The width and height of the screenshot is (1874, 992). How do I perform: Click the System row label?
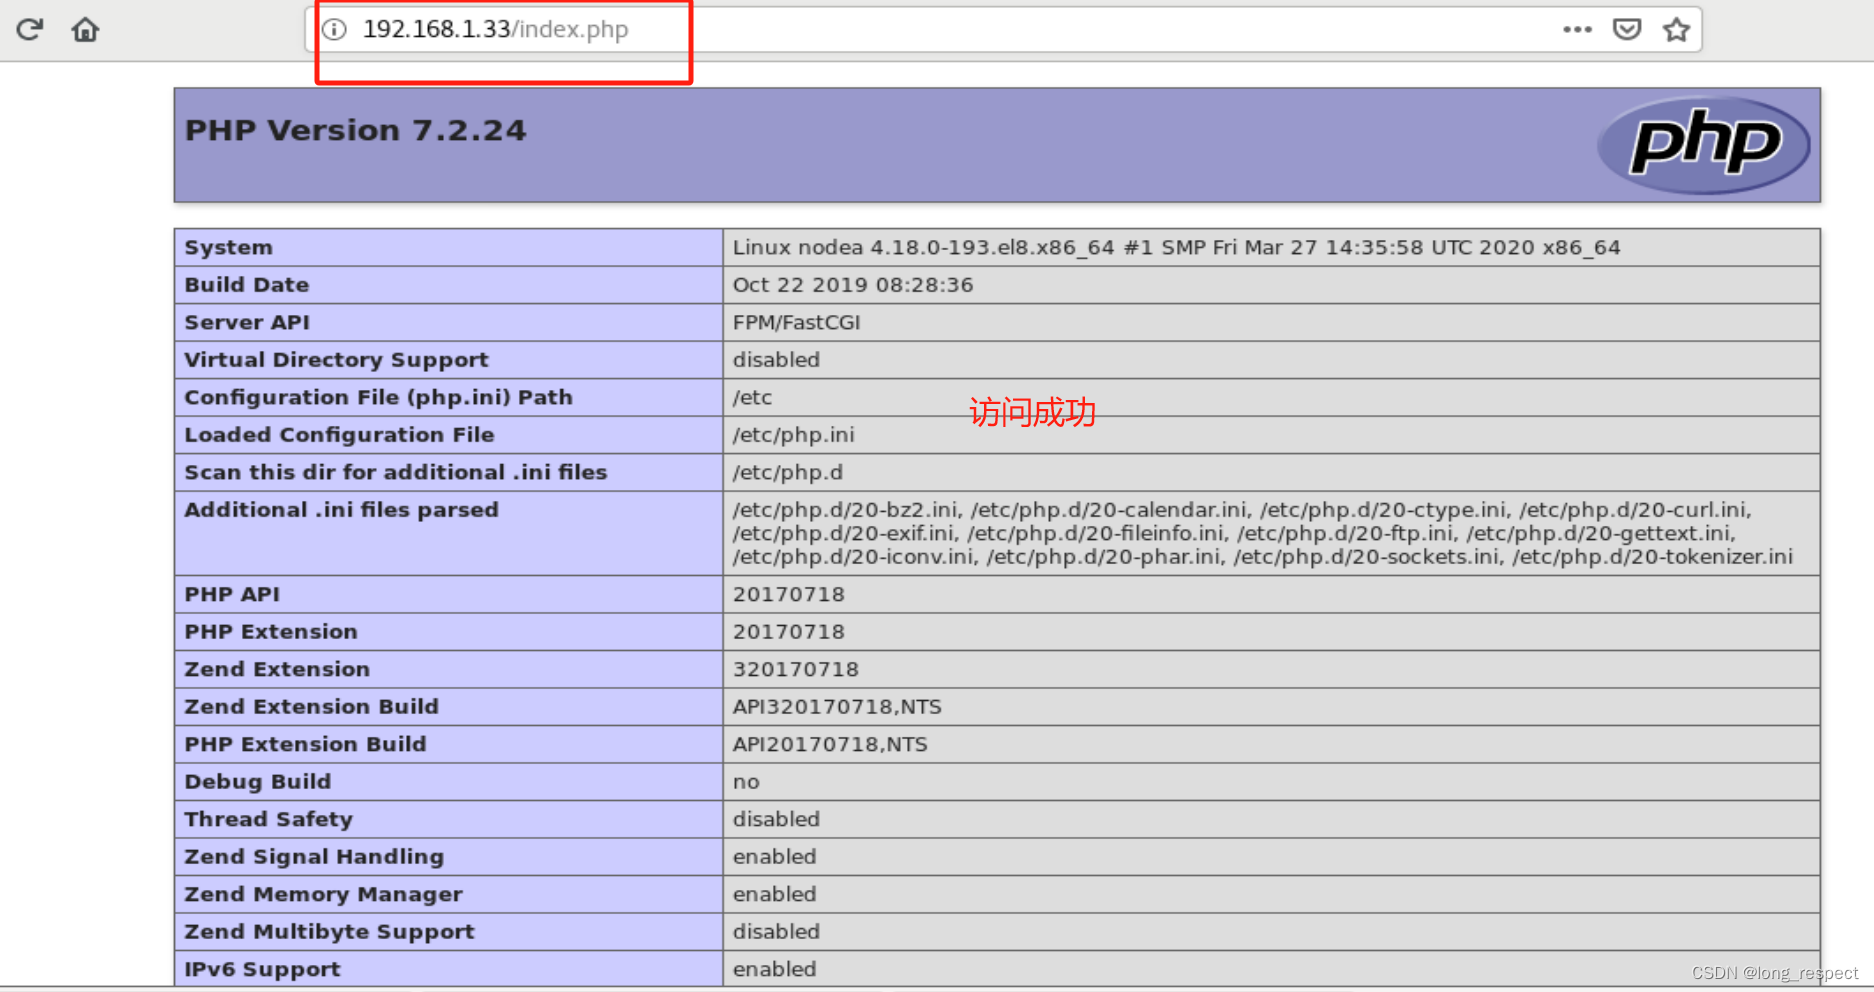coord(228,247)
